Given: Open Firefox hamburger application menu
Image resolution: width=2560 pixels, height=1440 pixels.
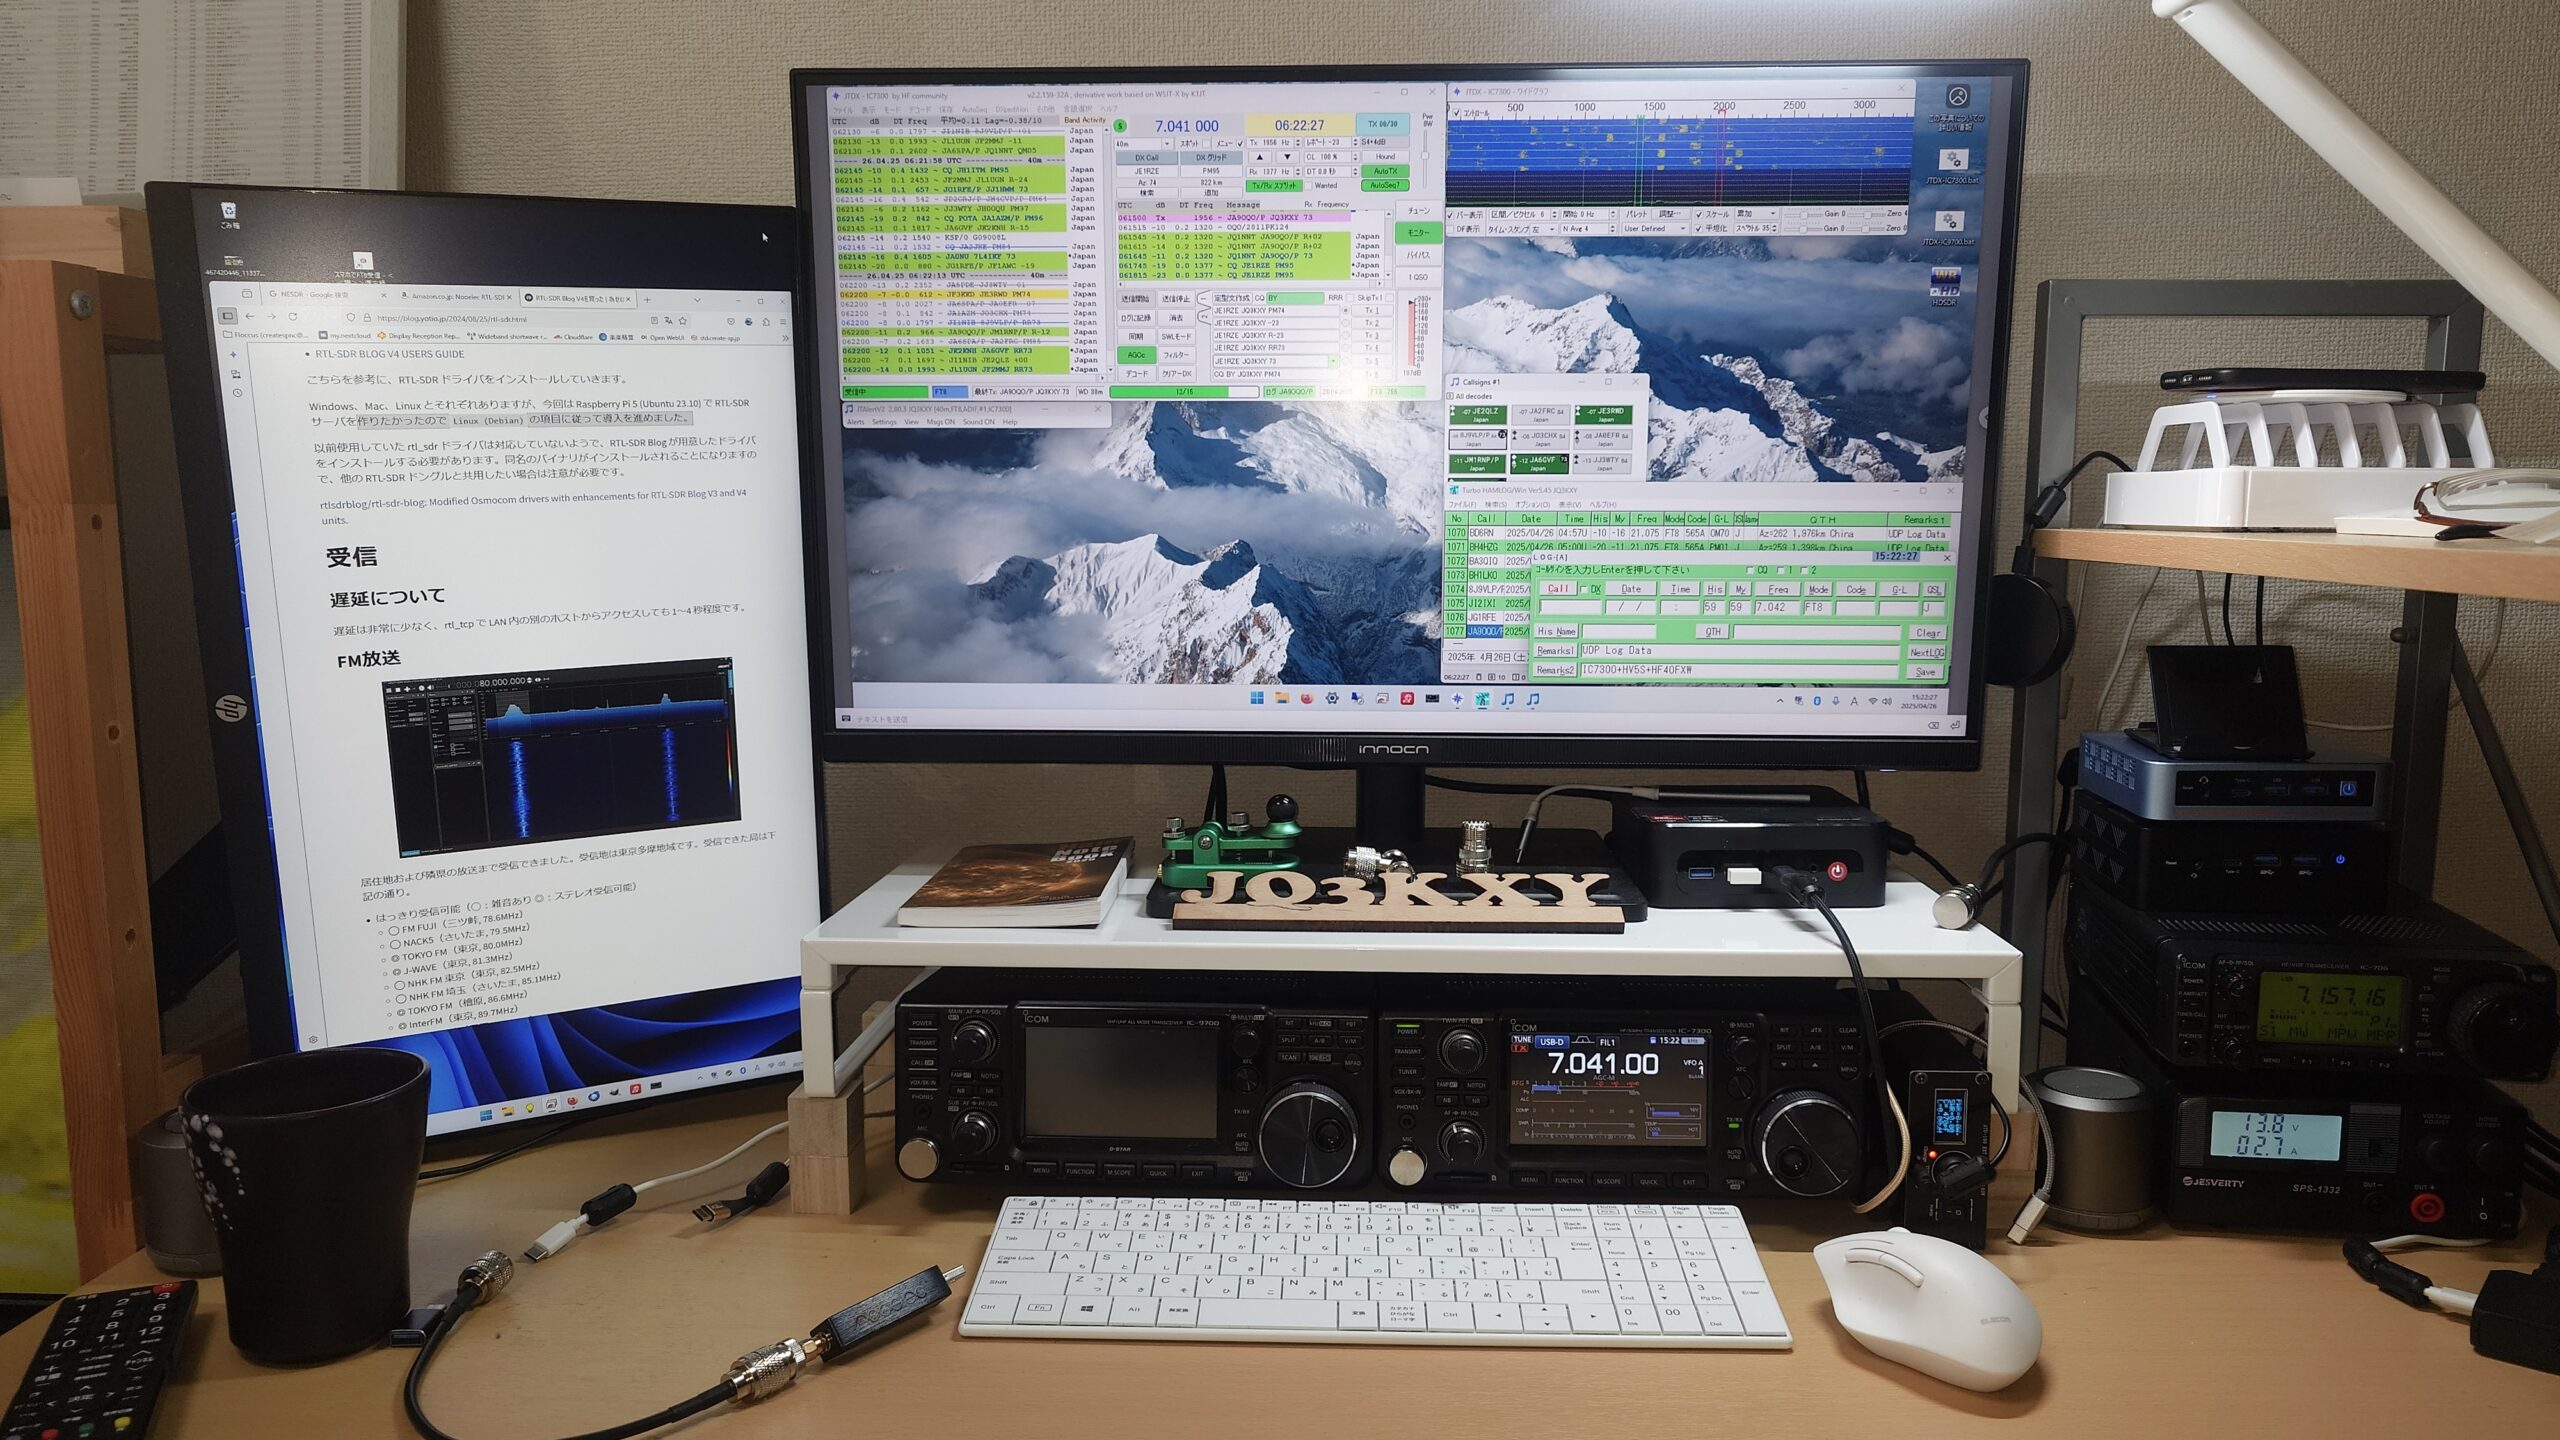Looking at the screenshot, I should coord(783,322).
